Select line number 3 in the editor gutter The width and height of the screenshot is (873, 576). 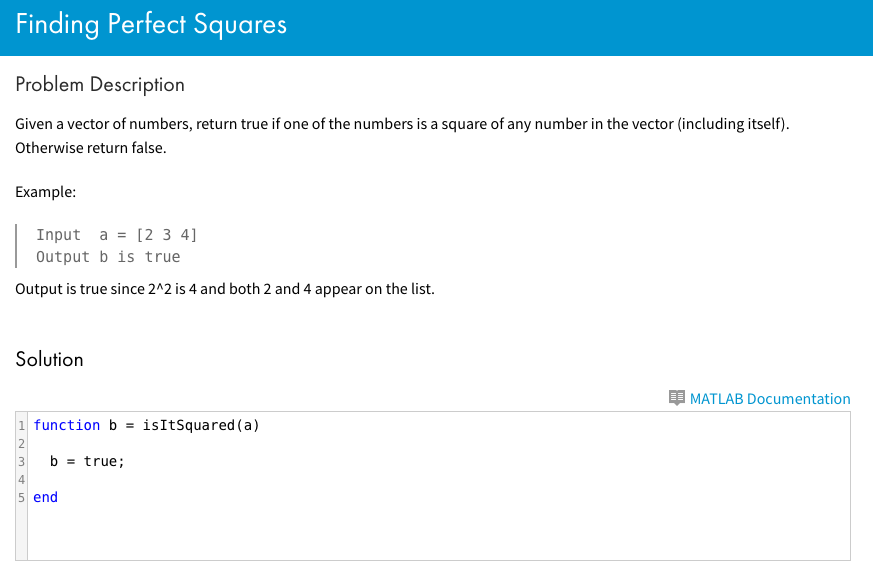(x=20, y=460)
